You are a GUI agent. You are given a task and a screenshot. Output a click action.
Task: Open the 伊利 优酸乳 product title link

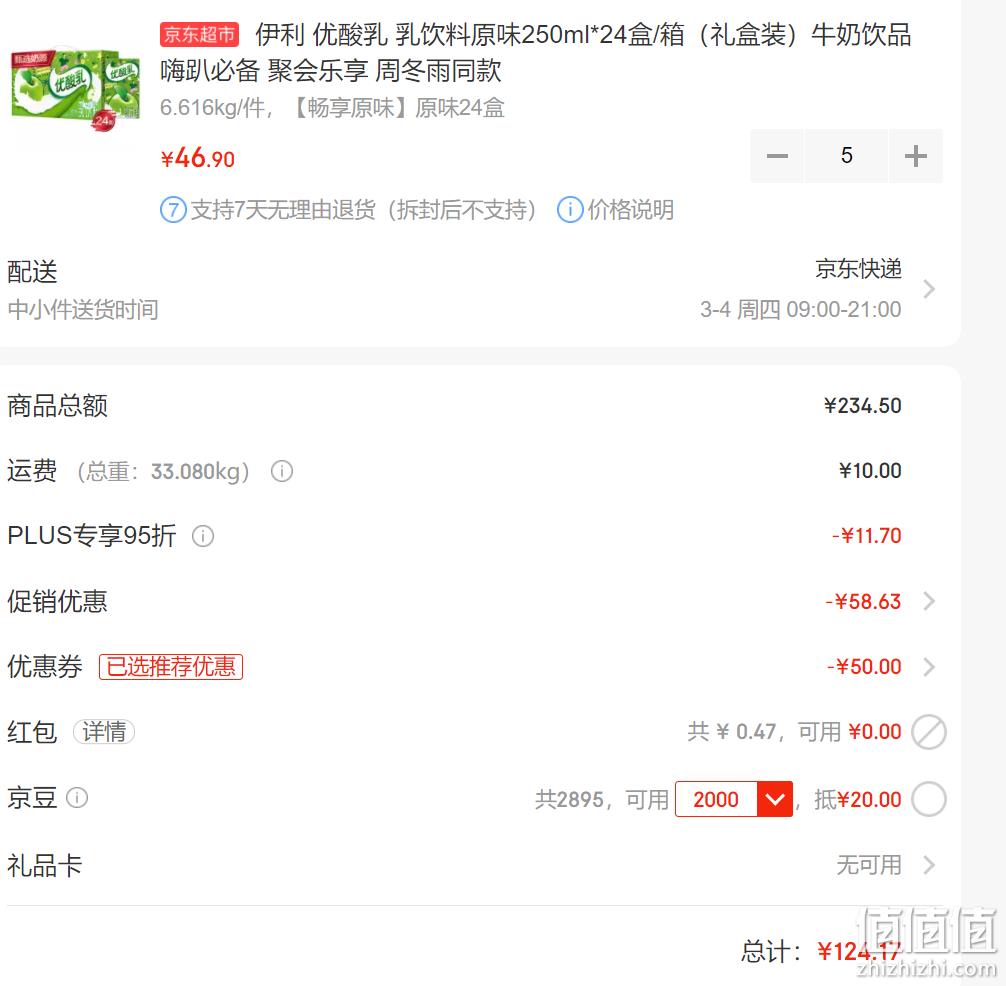[536, 53]
